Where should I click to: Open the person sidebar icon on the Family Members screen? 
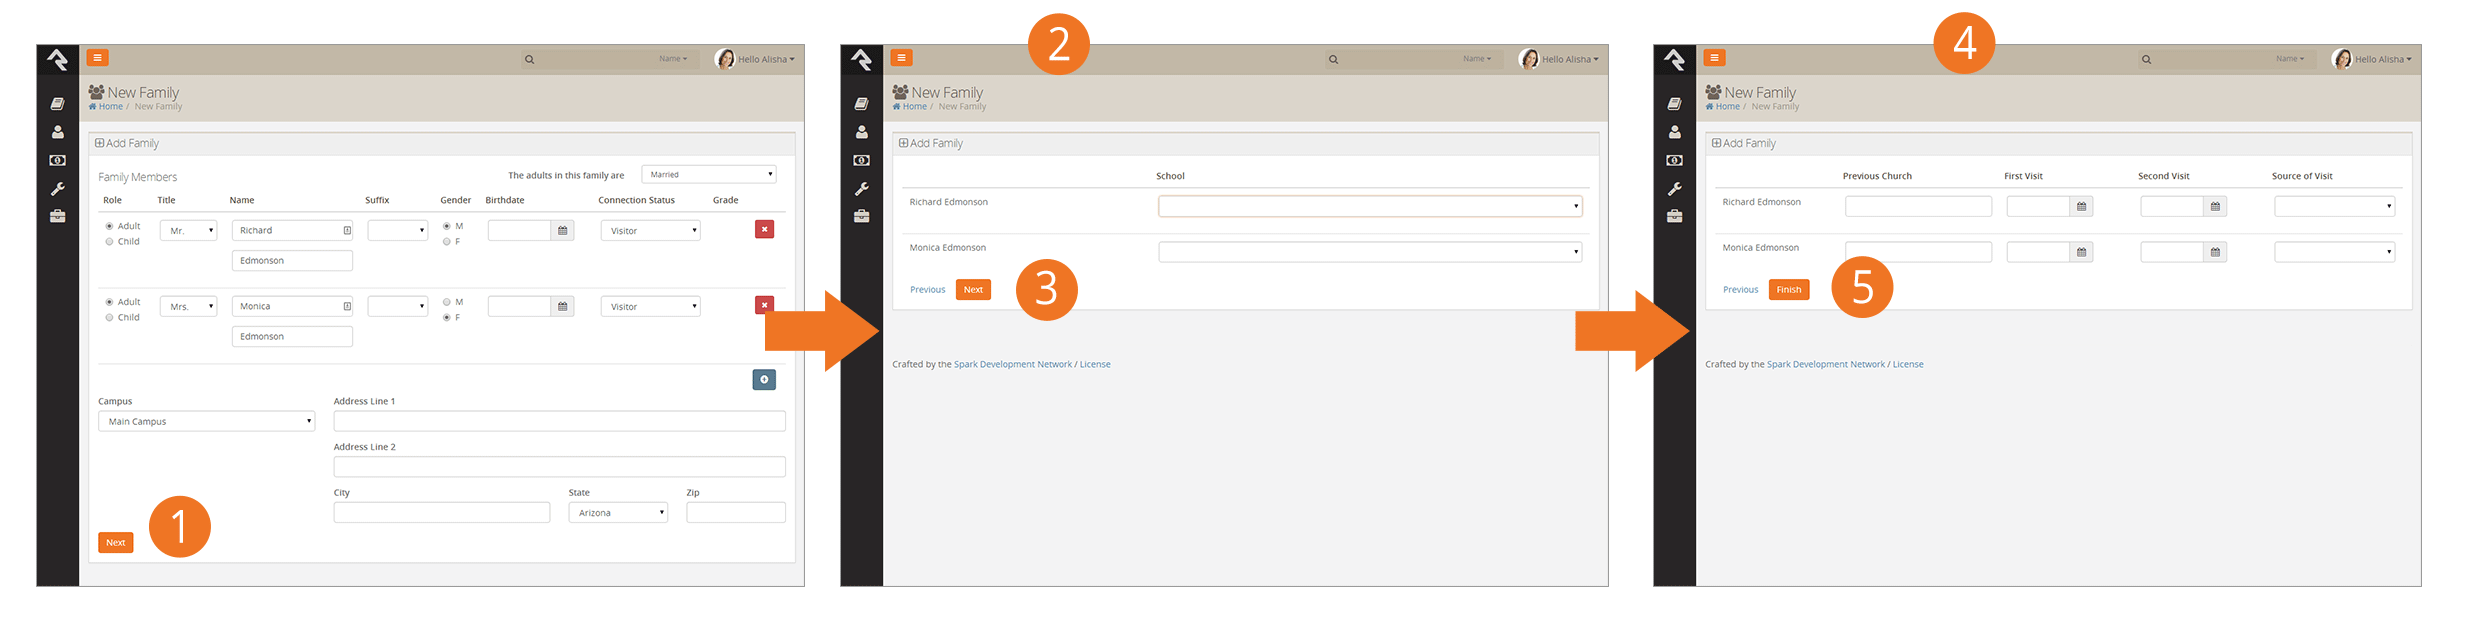pos(58,132)
